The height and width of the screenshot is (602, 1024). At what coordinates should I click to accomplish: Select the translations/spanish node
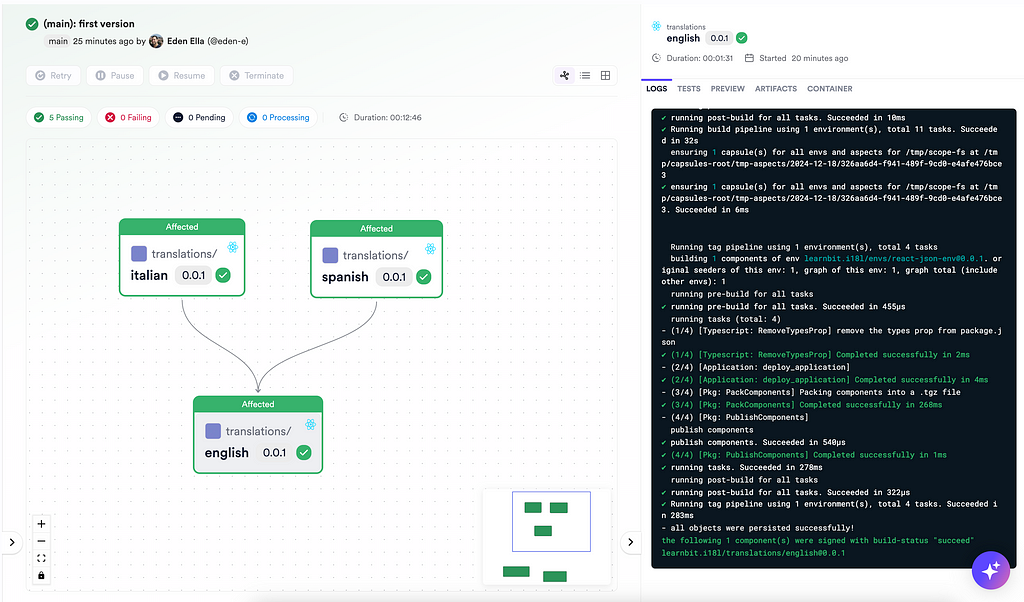[x=377, y=259]
